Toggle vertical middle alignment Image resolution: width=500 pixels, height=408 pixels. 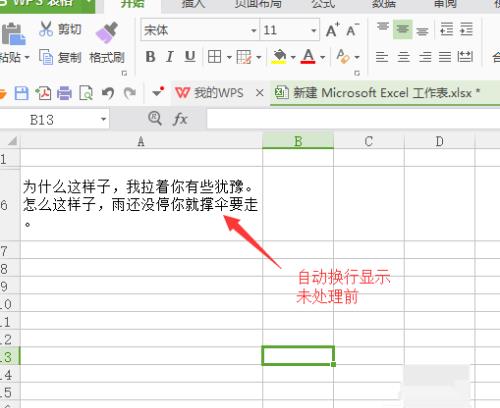(x=403, y=30)
